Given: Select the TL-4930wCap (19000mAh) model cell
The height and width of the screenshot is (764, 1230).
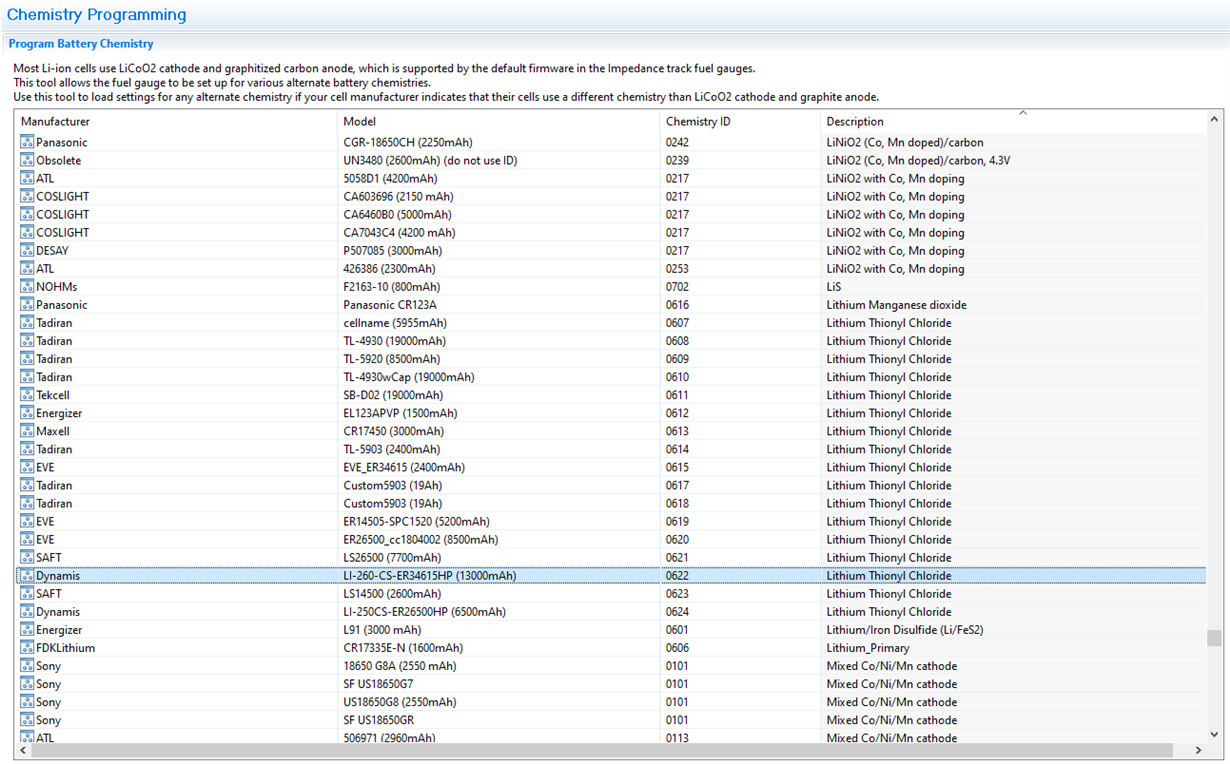Looking at the screenshot, I should (x=409, y=377).
